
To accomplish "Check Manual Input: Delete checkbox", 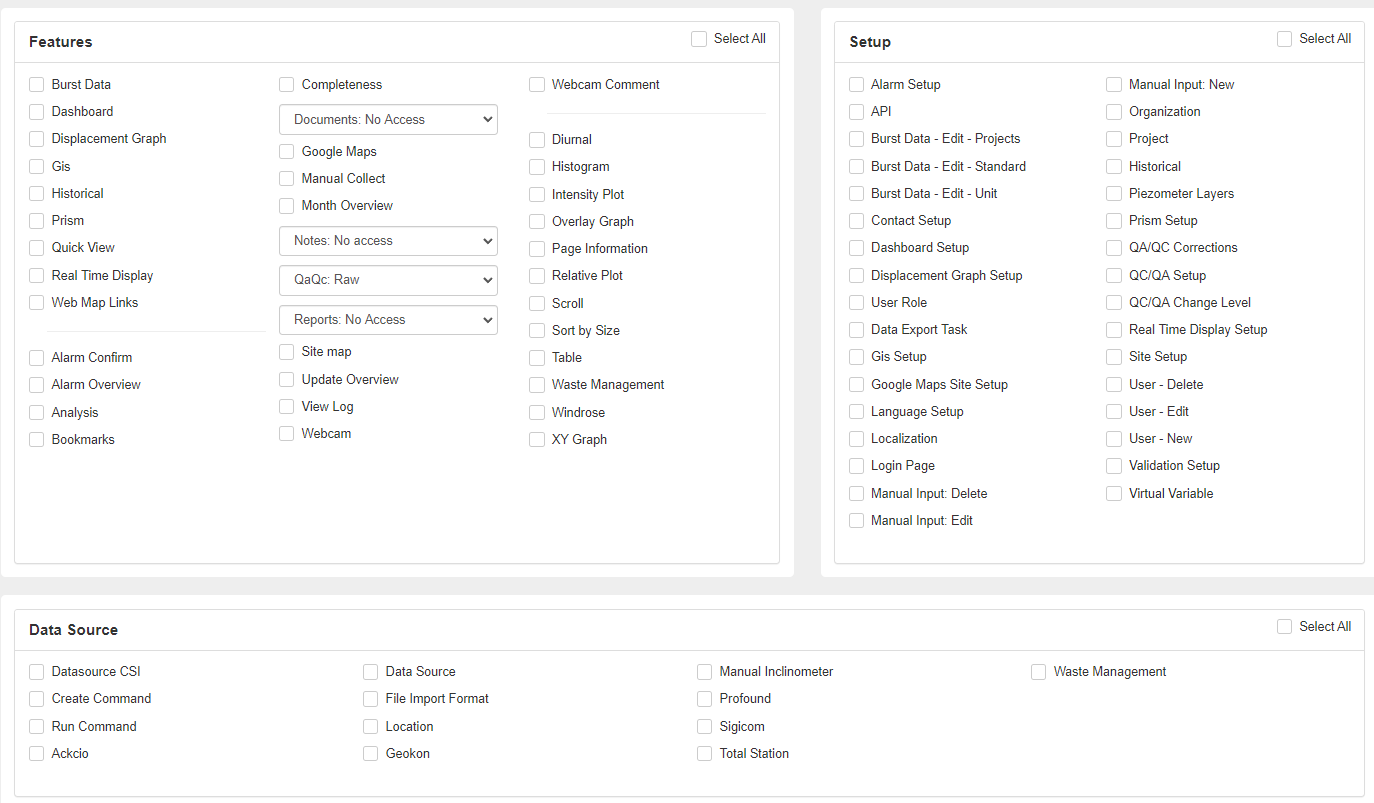I will tap(857, 494).
